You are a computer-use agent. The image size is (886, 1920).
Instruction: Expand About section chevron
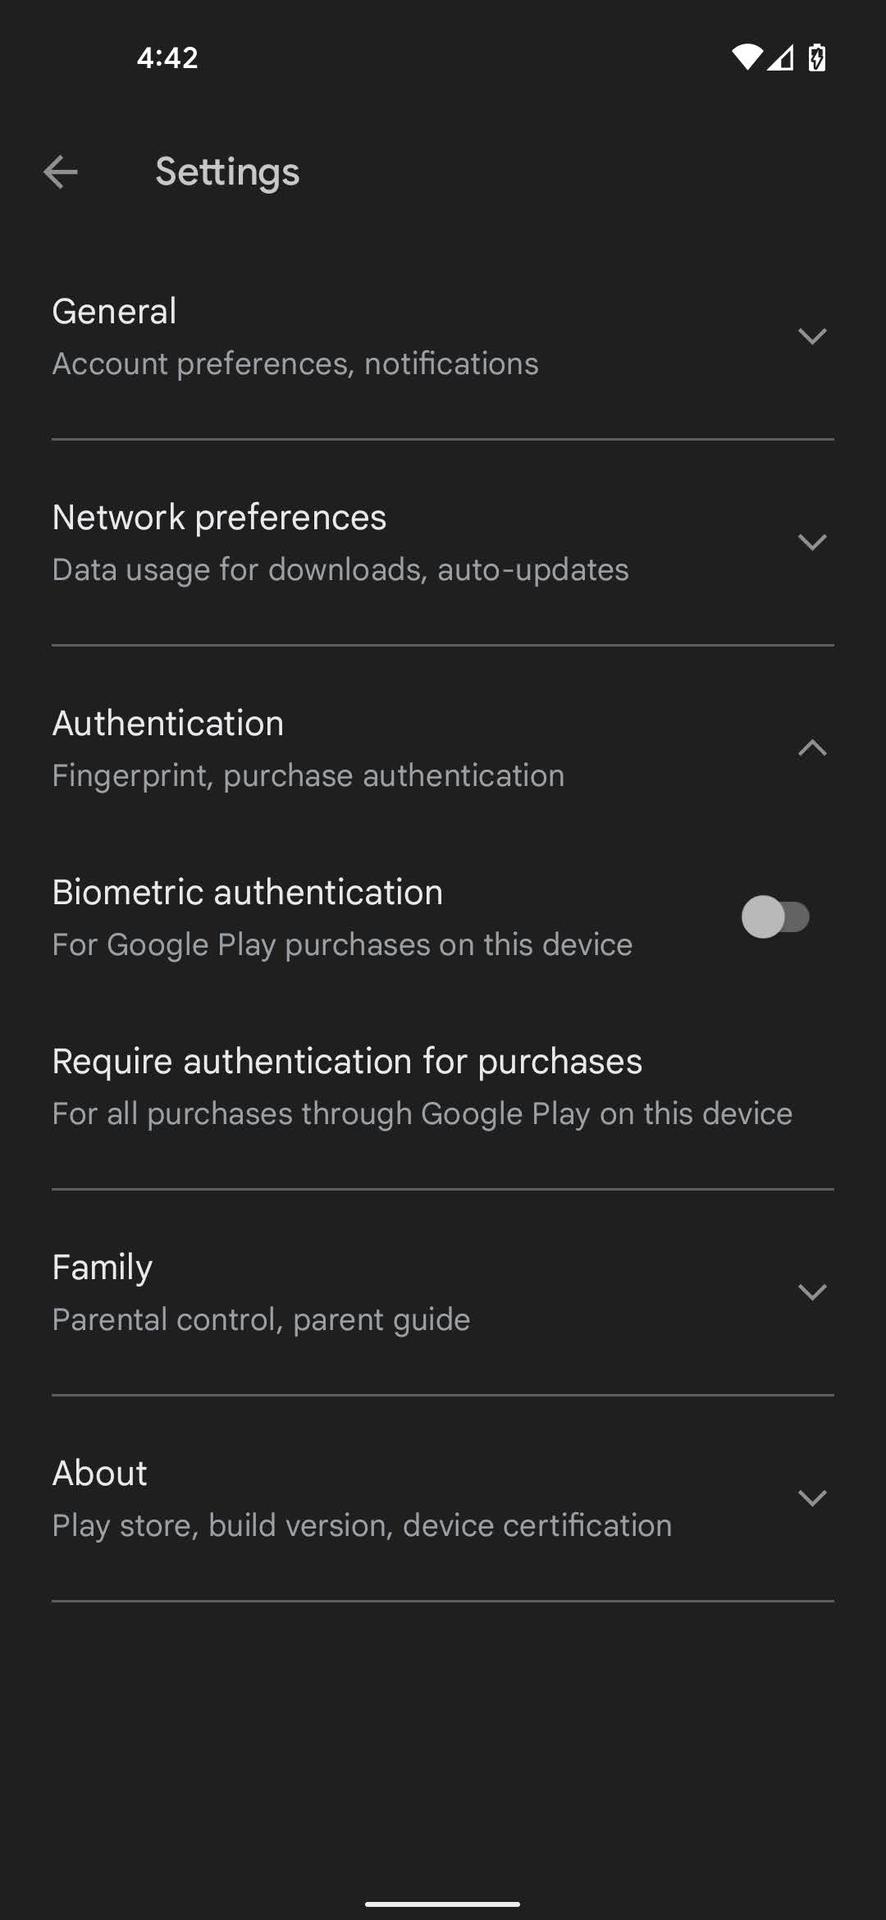tap(812, 1498)
